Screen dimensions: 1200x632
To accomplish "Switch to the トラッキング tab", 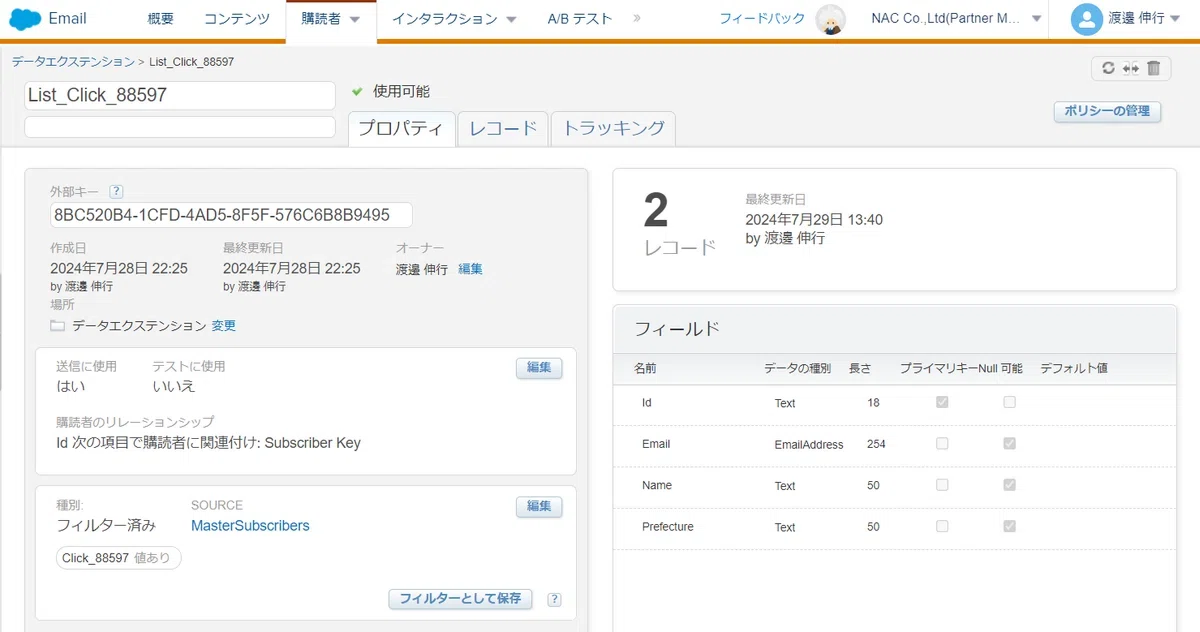I will (x=613, y=128).
